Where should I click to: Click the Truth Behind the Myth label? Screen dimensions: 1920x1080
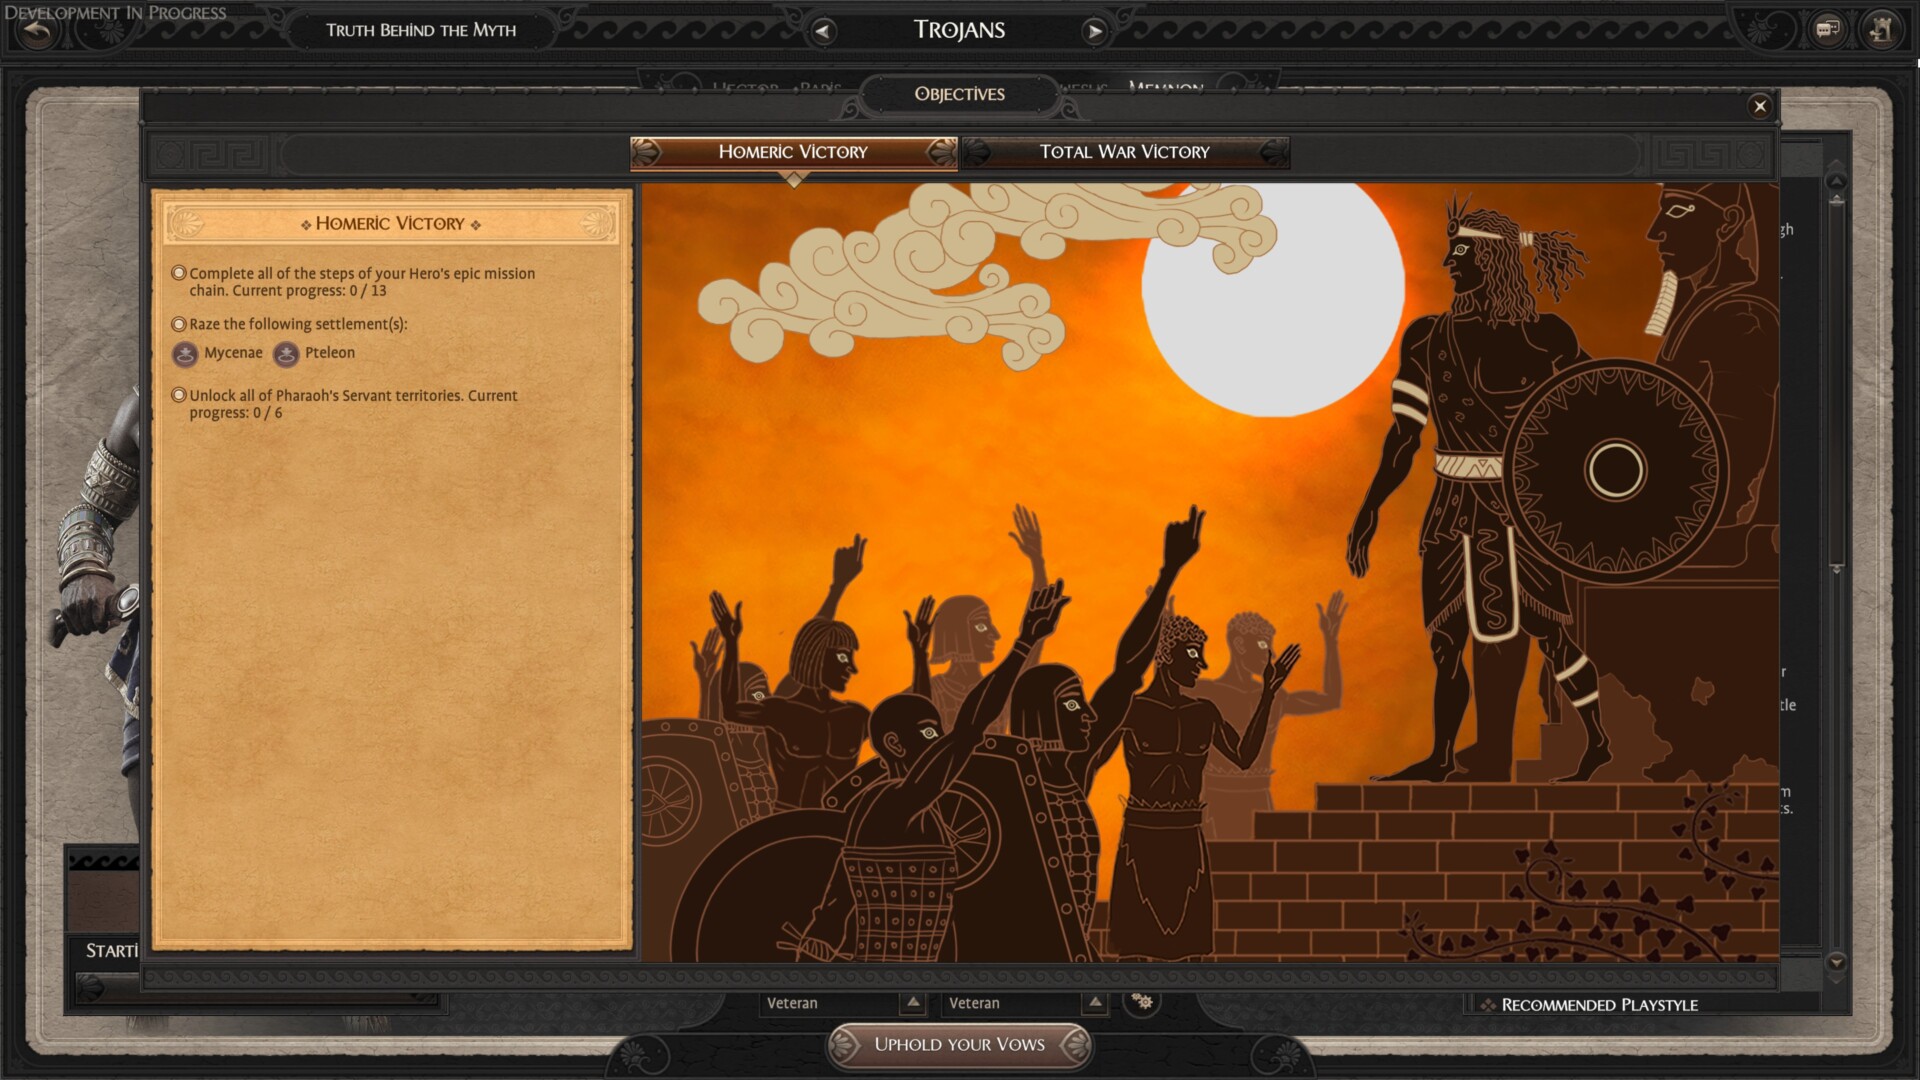coord(421,31)
